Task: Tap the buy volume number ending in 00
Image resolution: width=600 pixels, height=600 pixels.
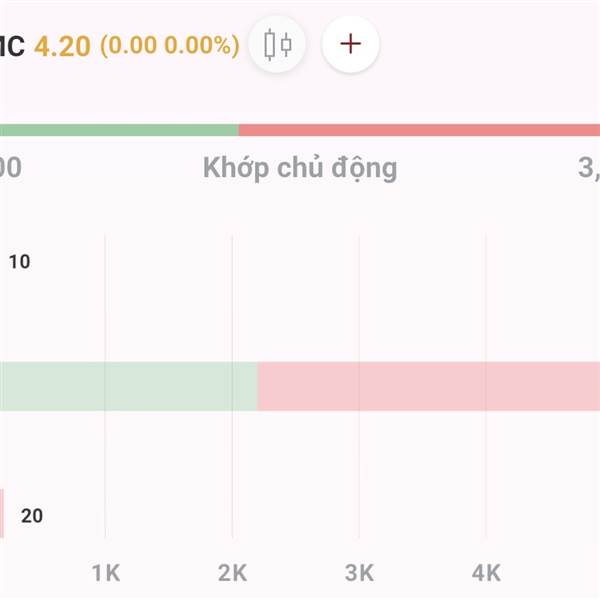Action: tap(11, 168)
